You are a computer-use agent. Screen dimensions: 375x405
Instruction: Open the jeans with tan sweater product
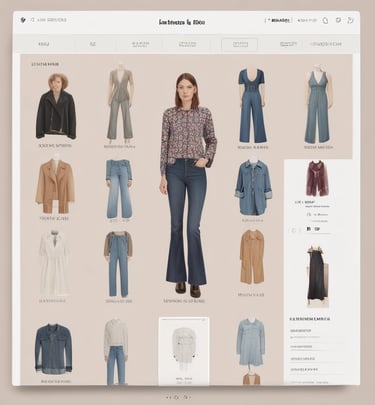point(118,264)
